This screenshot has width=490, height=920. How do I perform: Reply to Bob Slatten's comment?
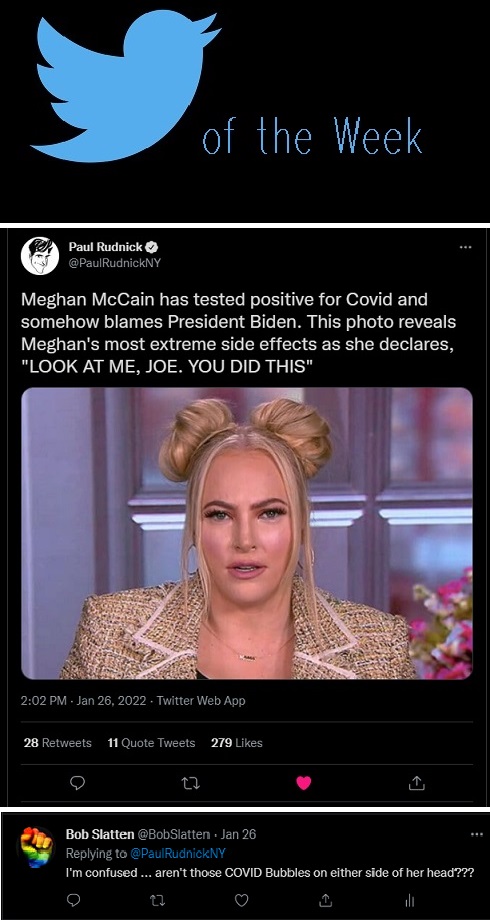[73, 900]
